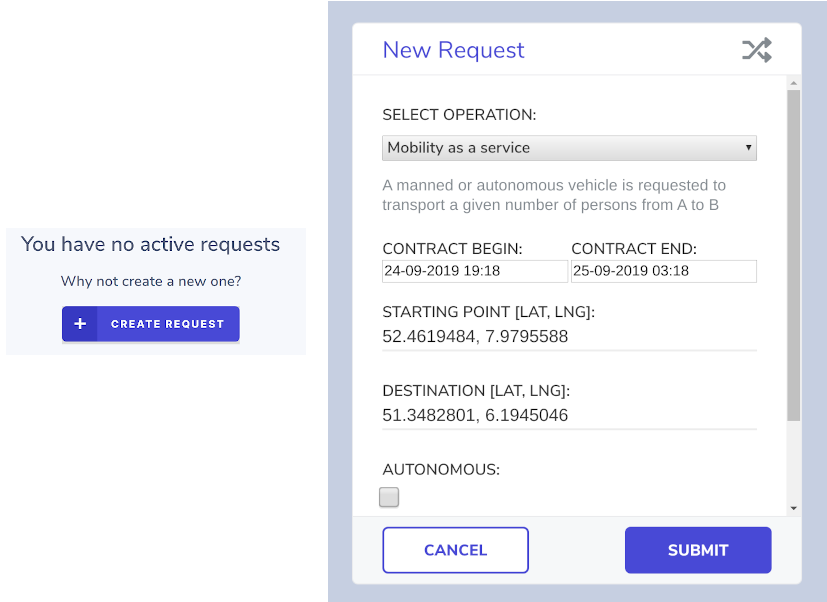827x602 pixels.
Task: Click the scrollbar up arrow in the form
Action: (x=794, y=83)
